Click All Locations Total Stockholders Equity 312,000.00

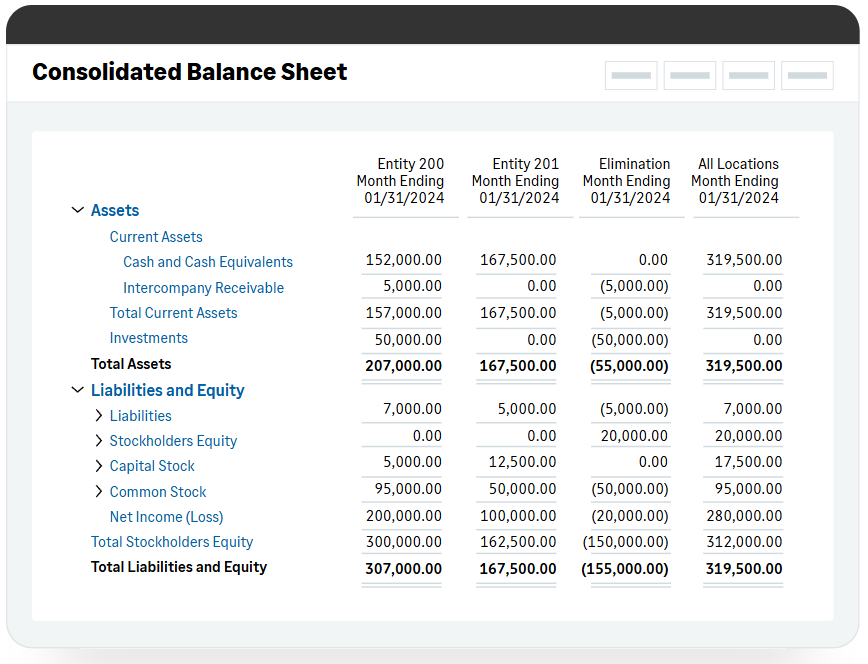[744, 542]
